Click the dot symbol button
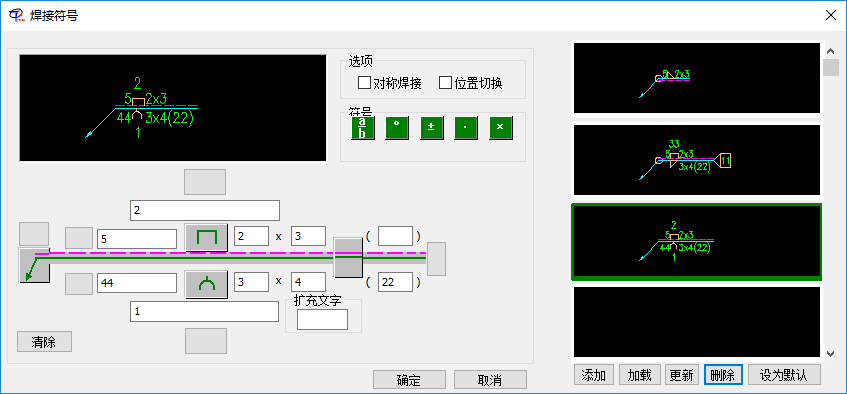847x394 pixels. tap(466, 128)
